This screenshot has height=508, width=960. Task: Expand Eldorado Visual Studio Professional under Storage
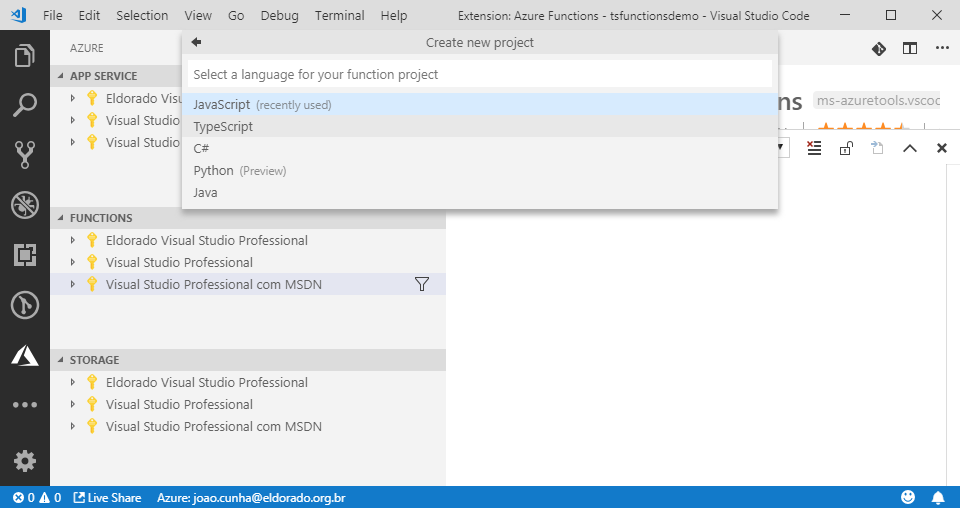coord(73,382)
